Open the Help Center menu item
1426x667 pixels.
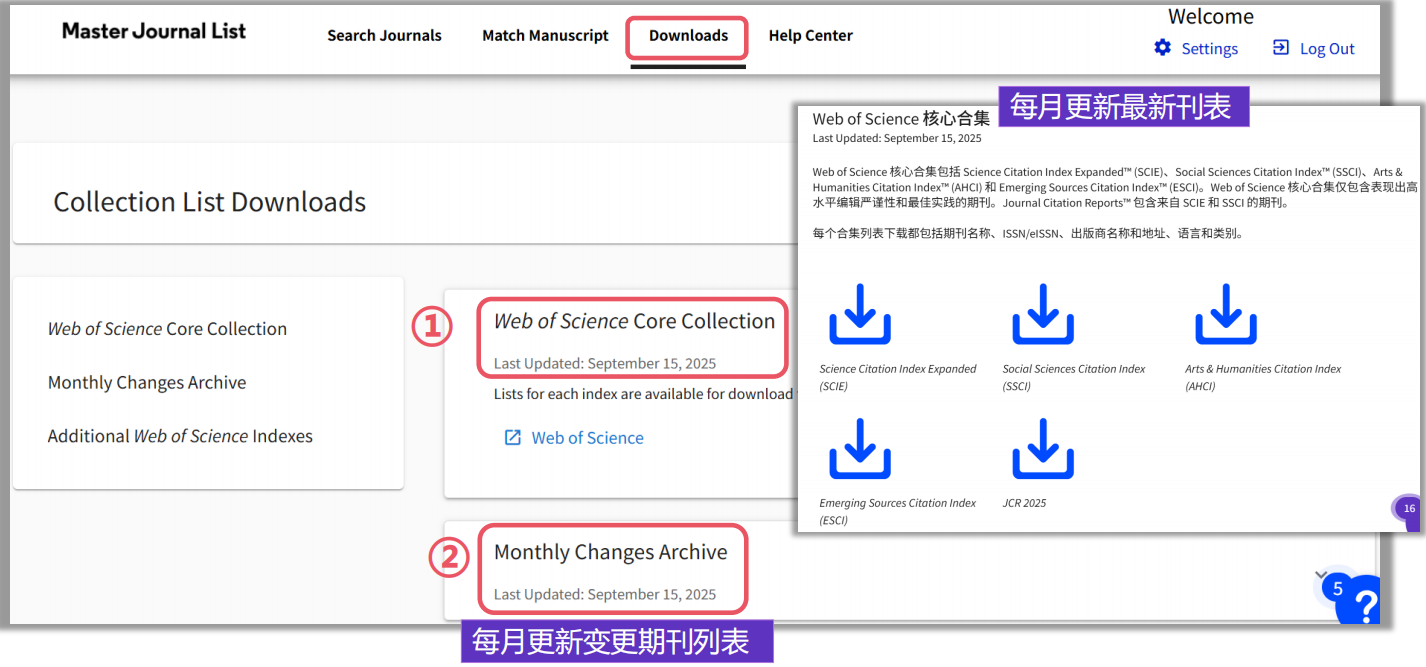(810, 36)
